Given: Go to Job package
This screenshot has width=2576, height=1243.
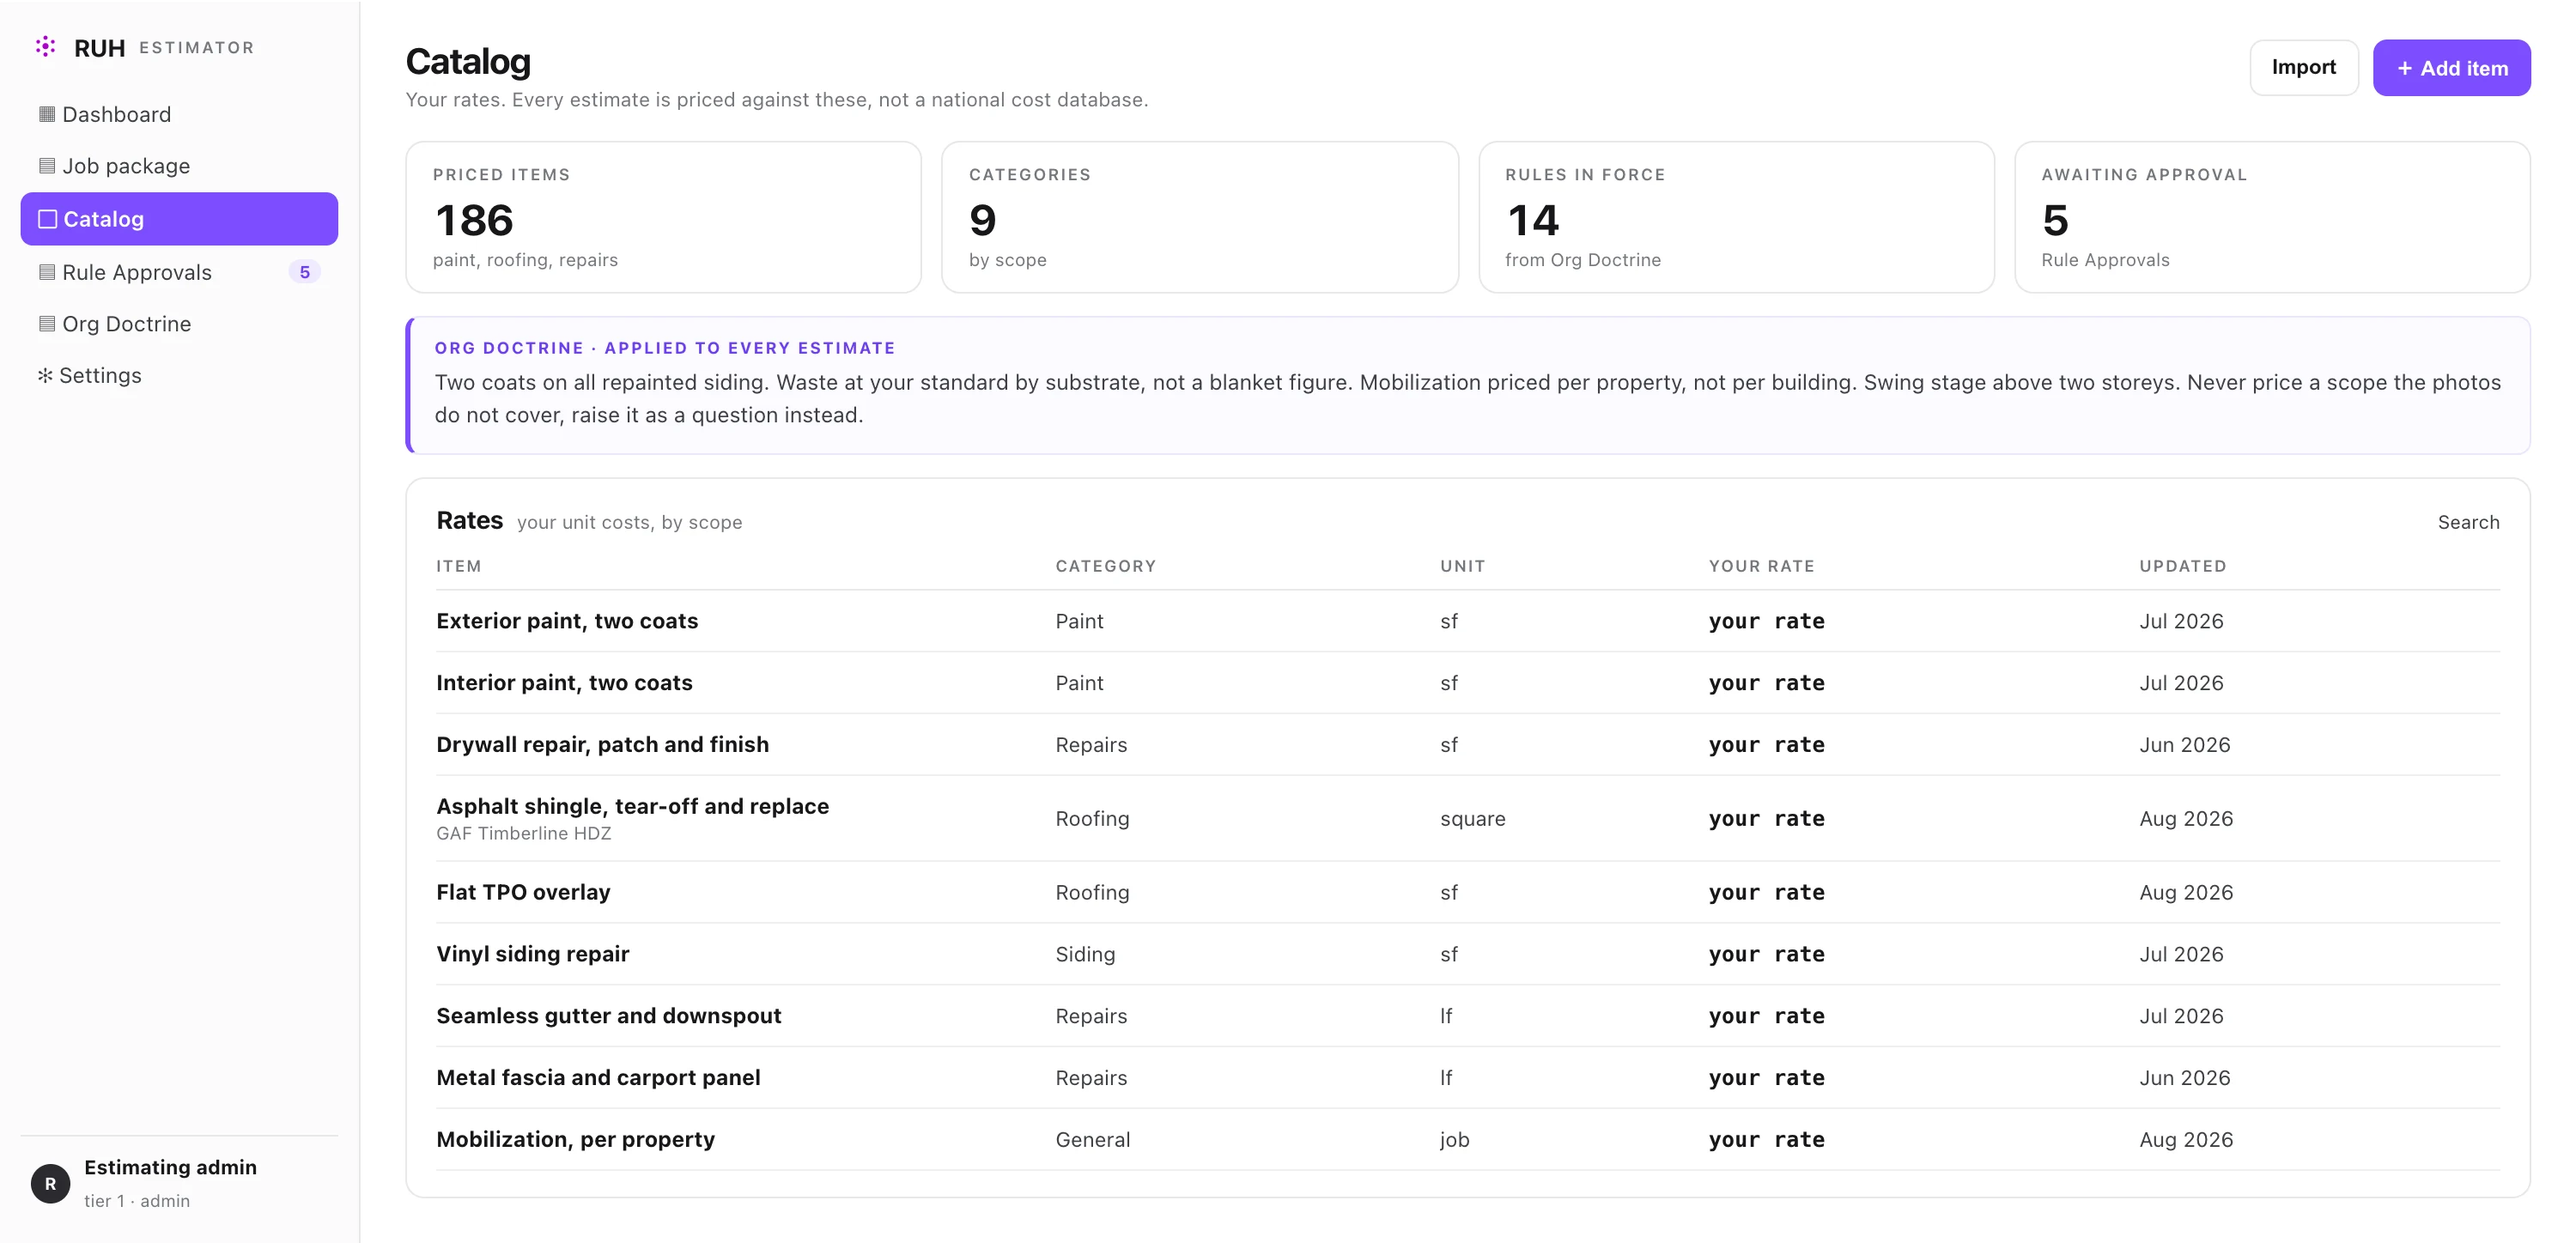Looking at the screenshot, I should coord(179,166).
